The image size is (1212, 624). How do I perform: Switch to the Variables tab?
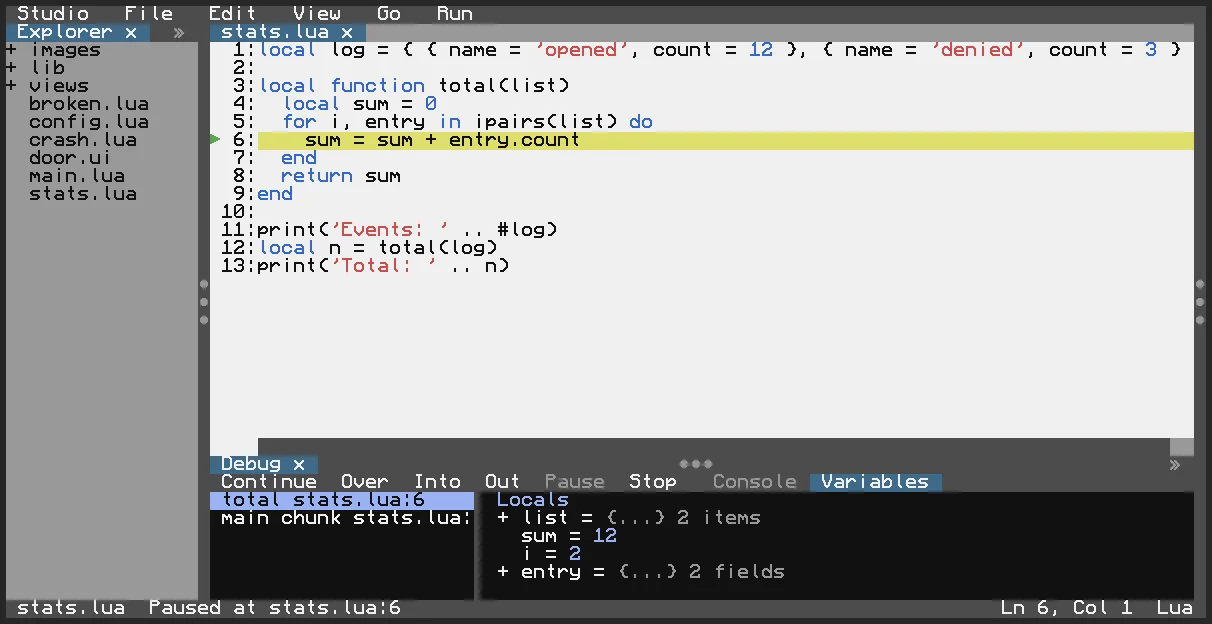pos(875,482)
